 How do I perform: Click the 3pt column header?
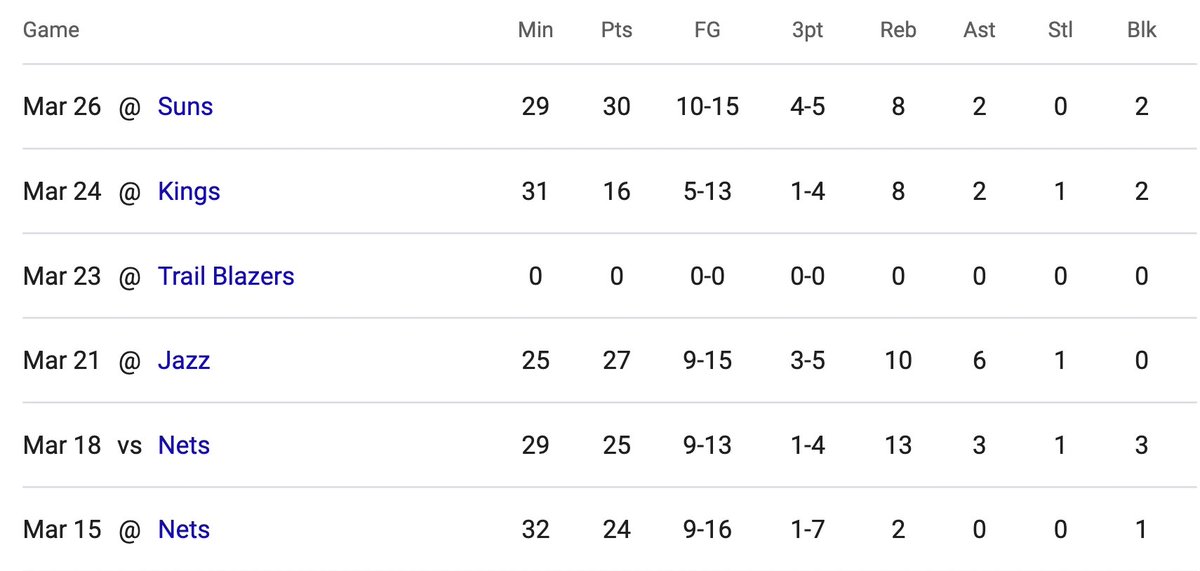click(807, 30)
